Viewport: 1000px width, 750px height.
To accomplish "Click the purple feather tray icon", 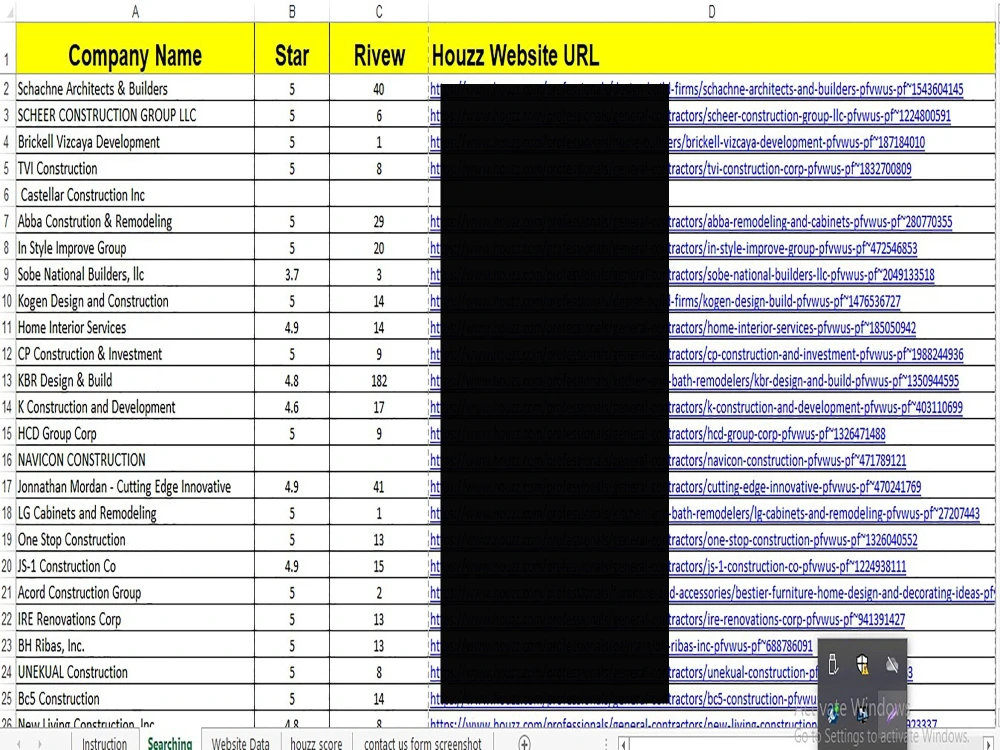I will click(892, 714).
